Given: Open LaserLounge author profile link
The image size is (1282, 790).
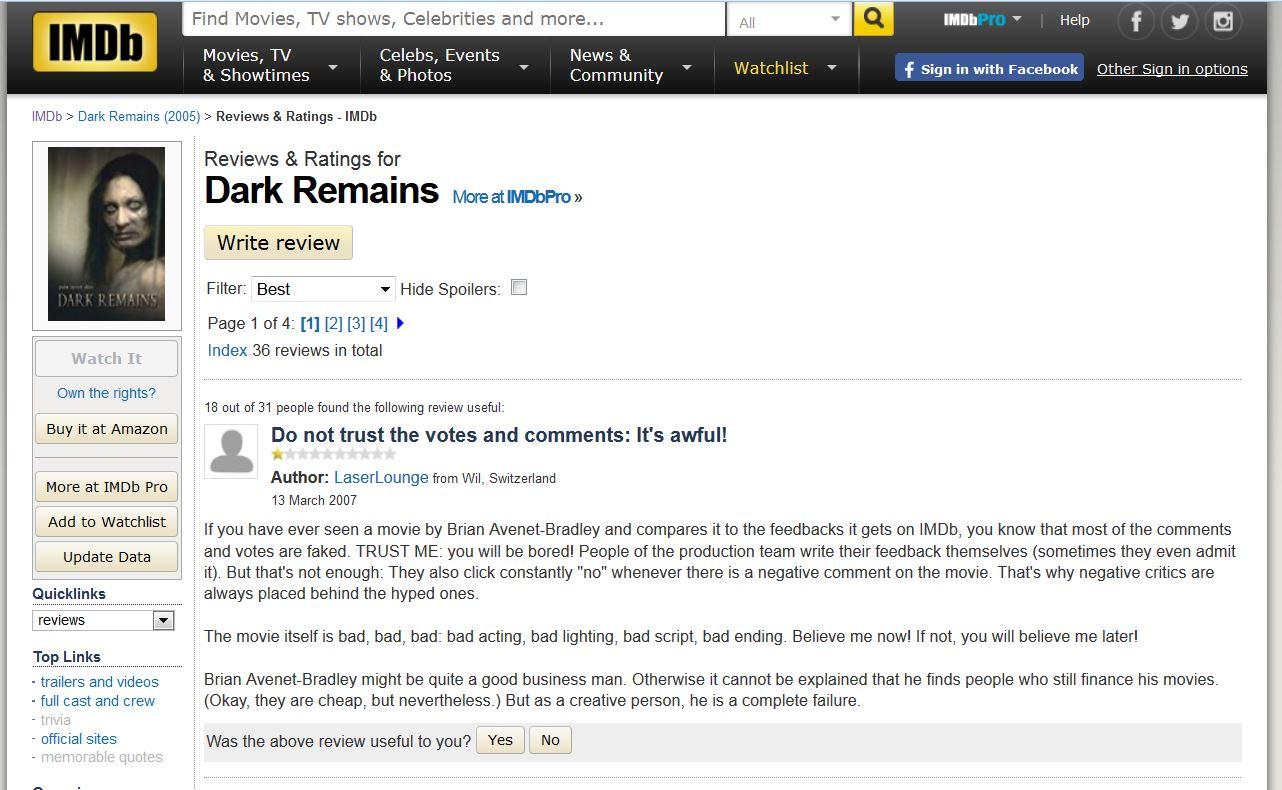Looking at the screenshot, I should [x=381, y=478].
